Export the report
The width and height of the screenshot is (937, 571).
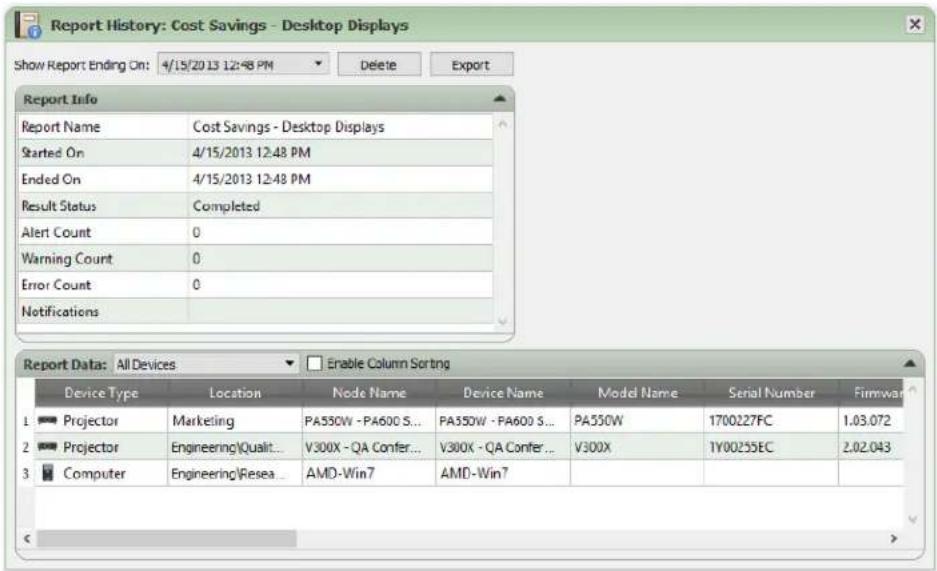[471, 65]
